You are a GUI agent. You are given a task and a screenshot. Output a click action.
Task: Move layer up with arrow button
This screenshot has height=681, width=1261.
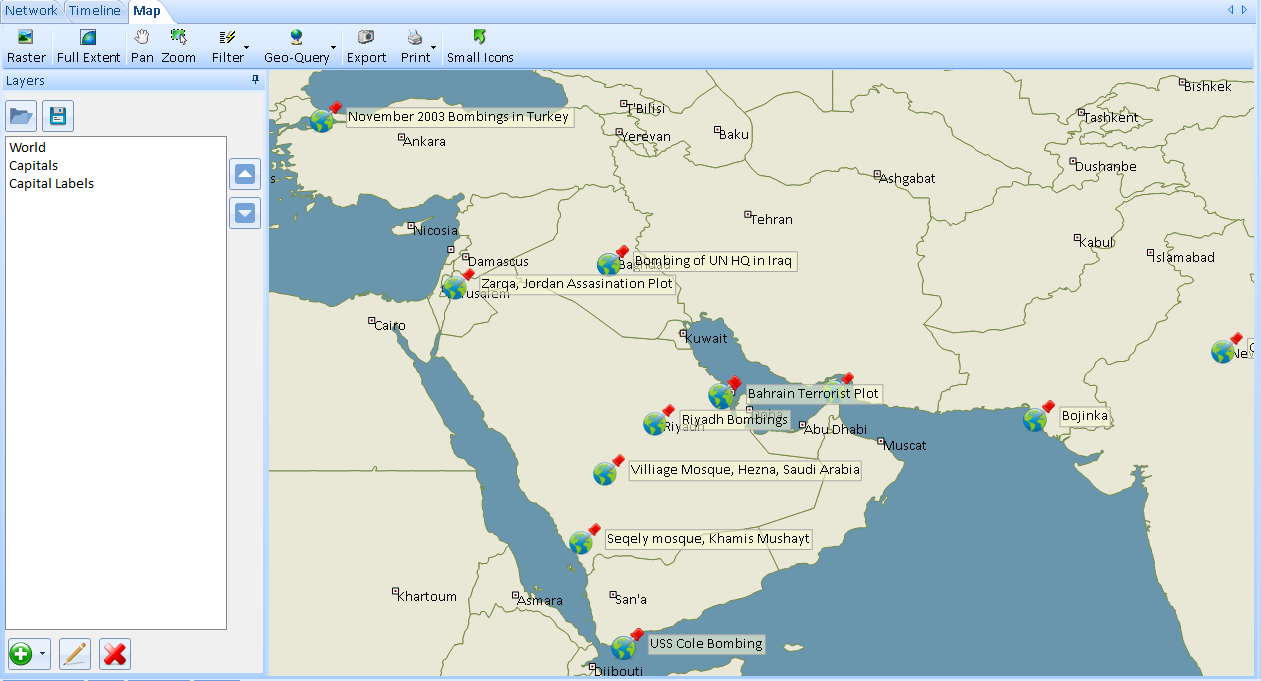(245, 175)
